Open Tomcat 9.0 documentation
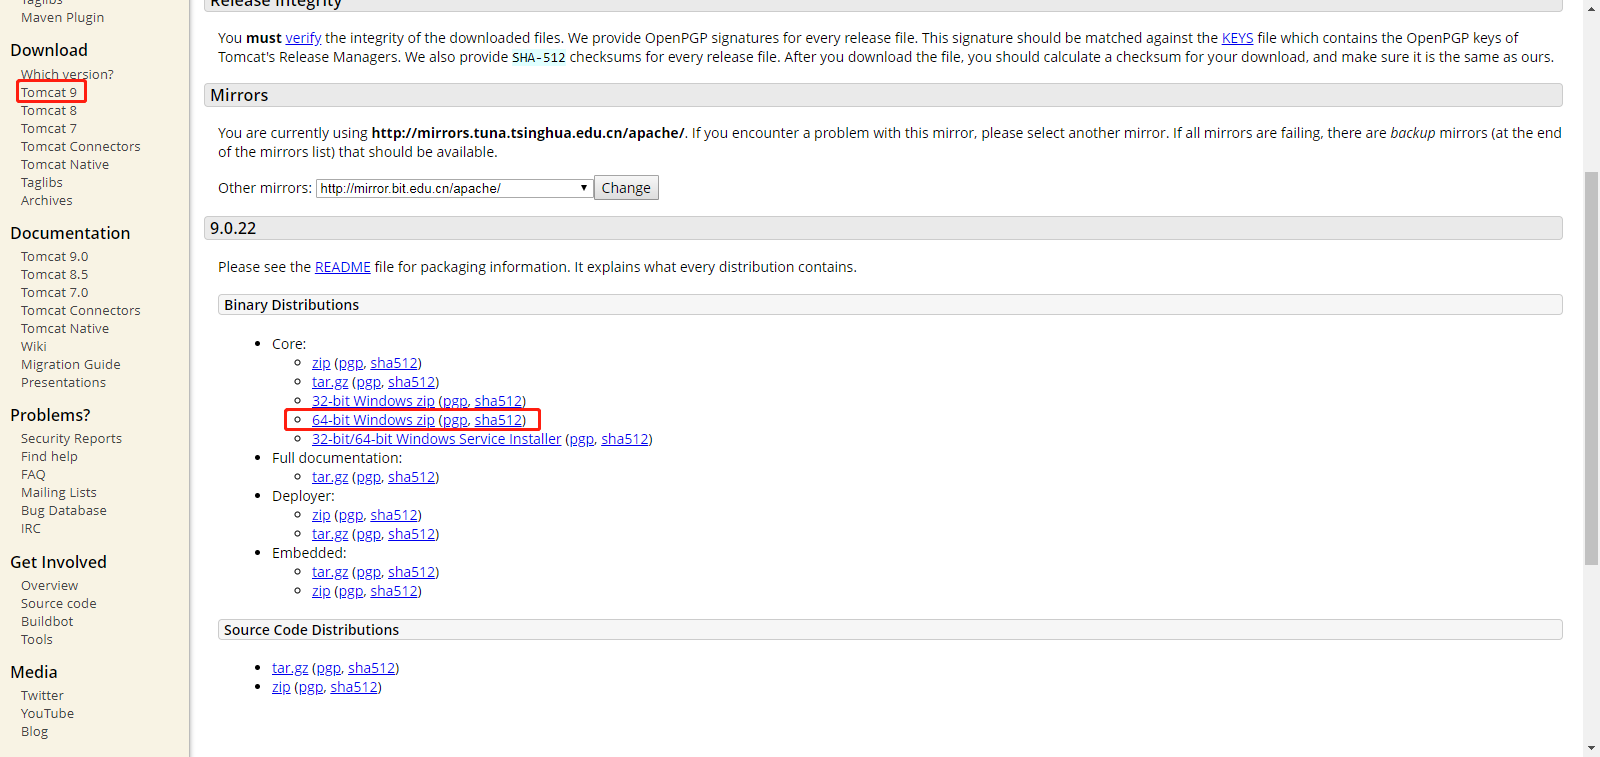Screen dimensions: 1600x757 (x=55, y=256)
